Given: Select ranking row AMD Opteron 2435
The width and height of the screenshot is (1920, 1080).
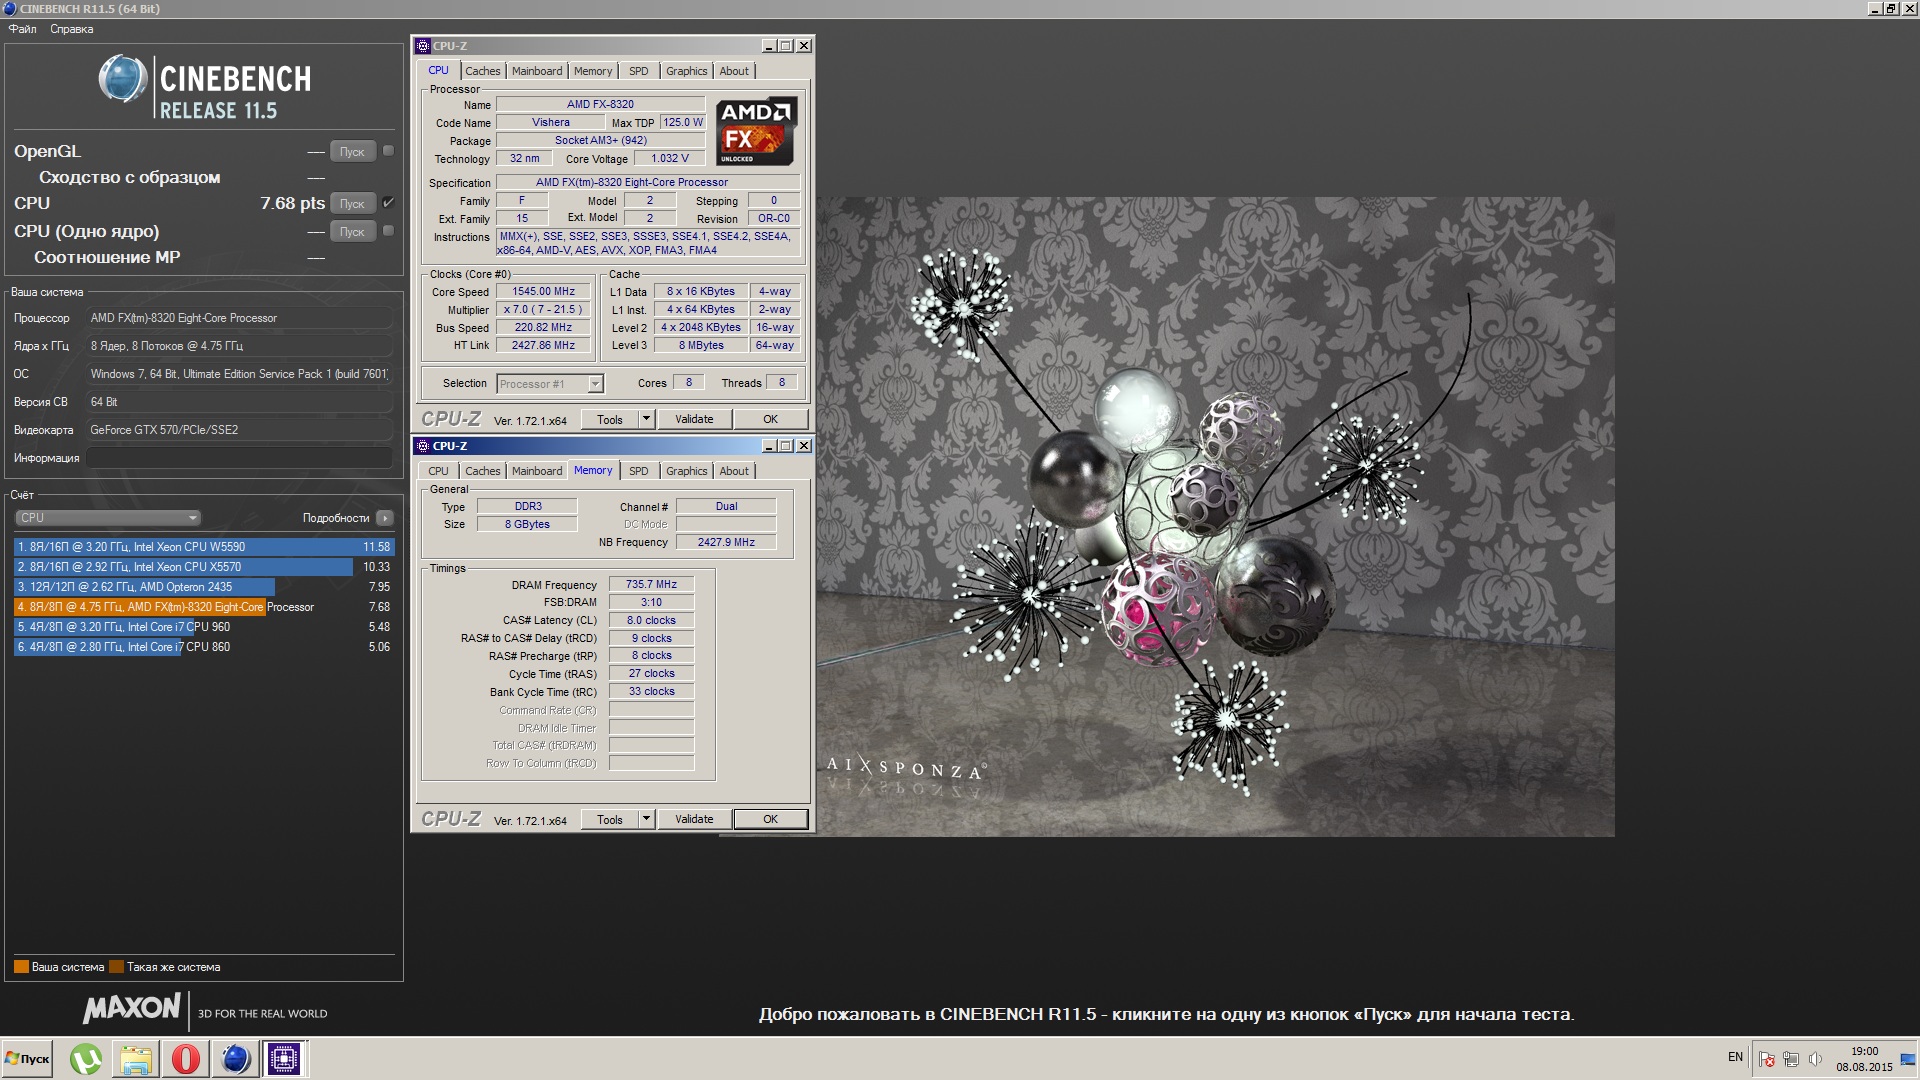Looking at the screenshot, I should pos(204,587).
